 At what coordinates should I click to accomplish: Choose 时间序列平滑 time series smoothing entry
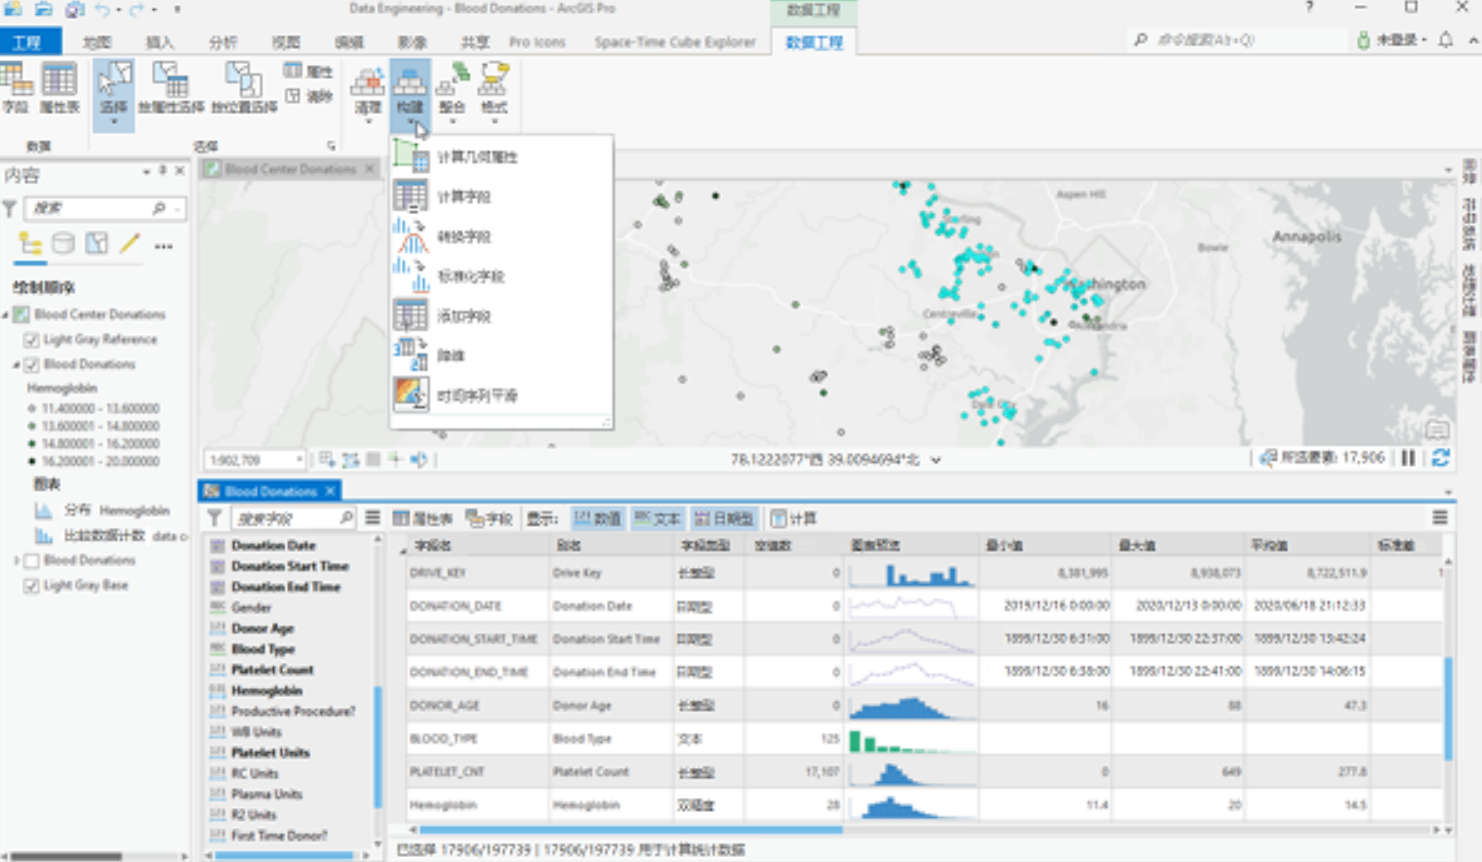[x=501, y=395]
